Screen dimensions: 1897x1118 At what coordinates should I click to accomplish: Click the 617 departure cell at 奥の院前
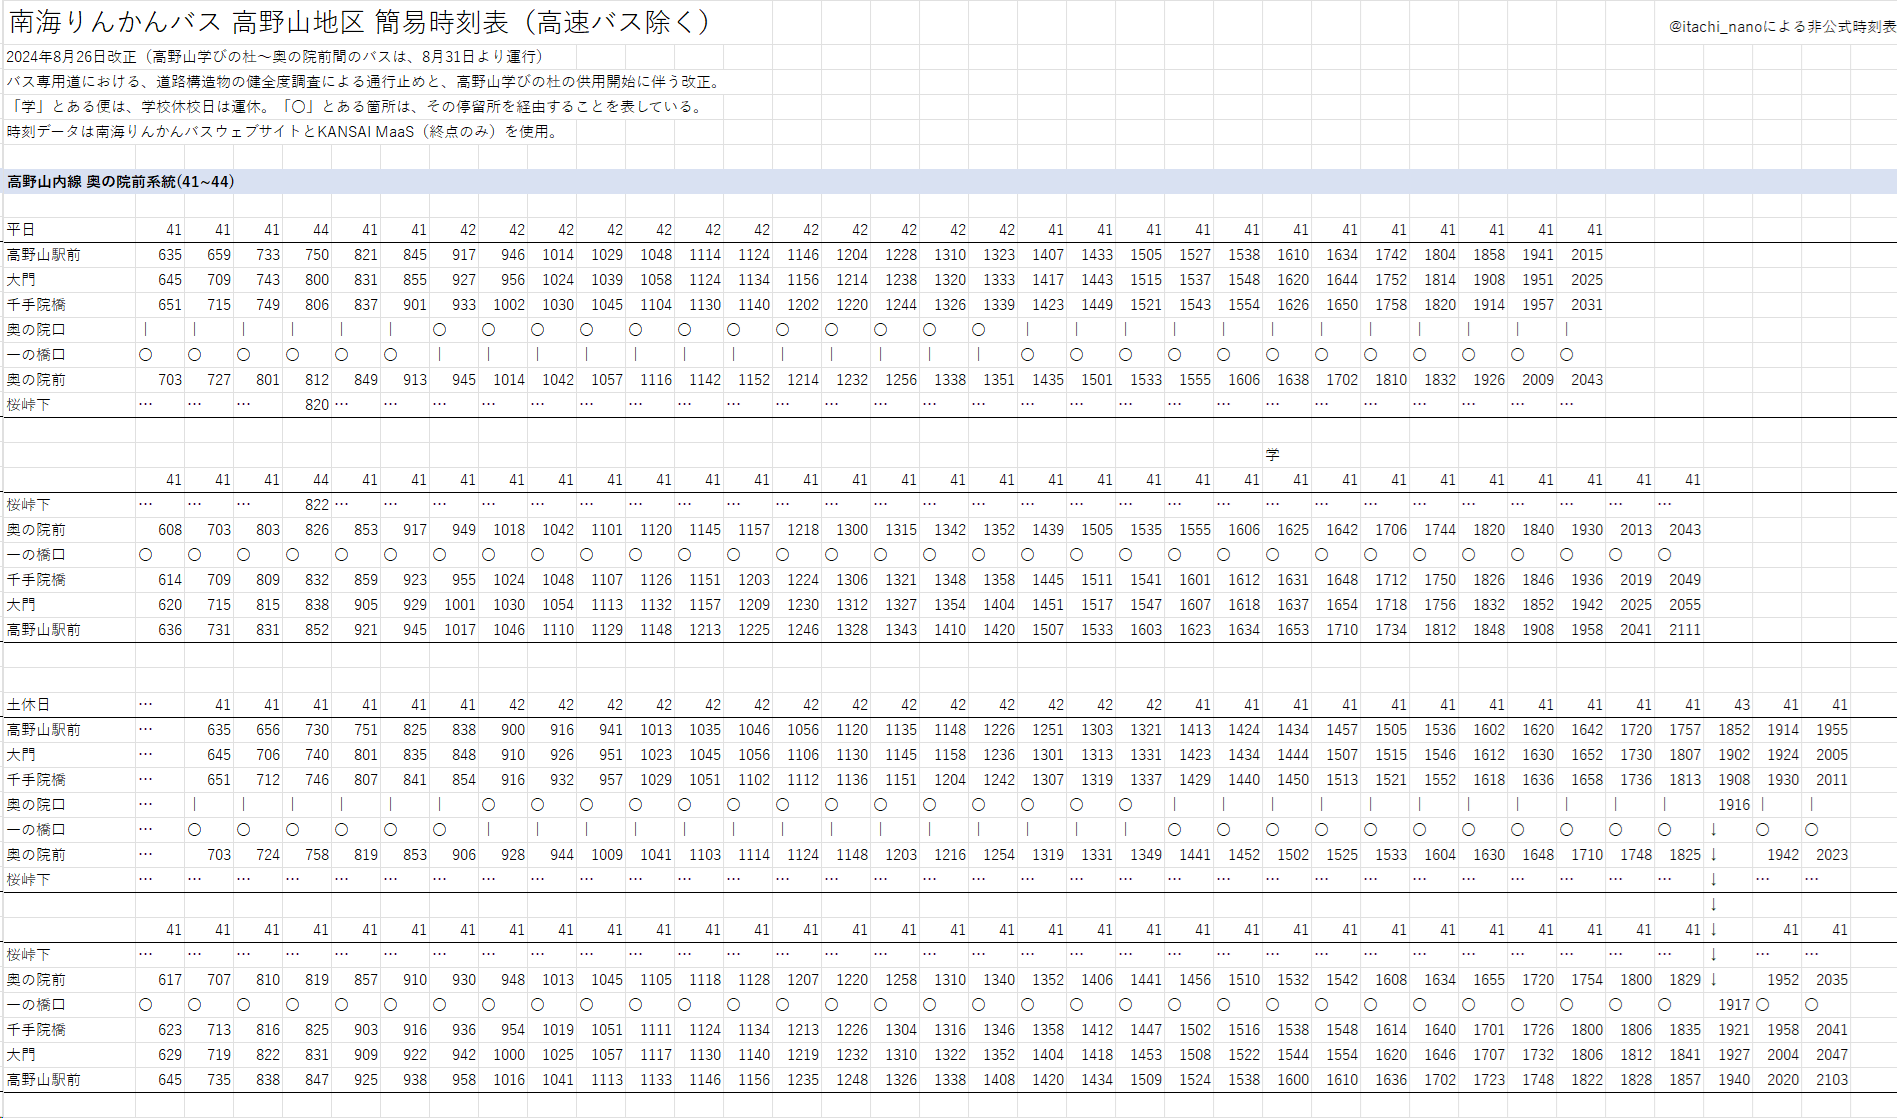coord(170,980)
